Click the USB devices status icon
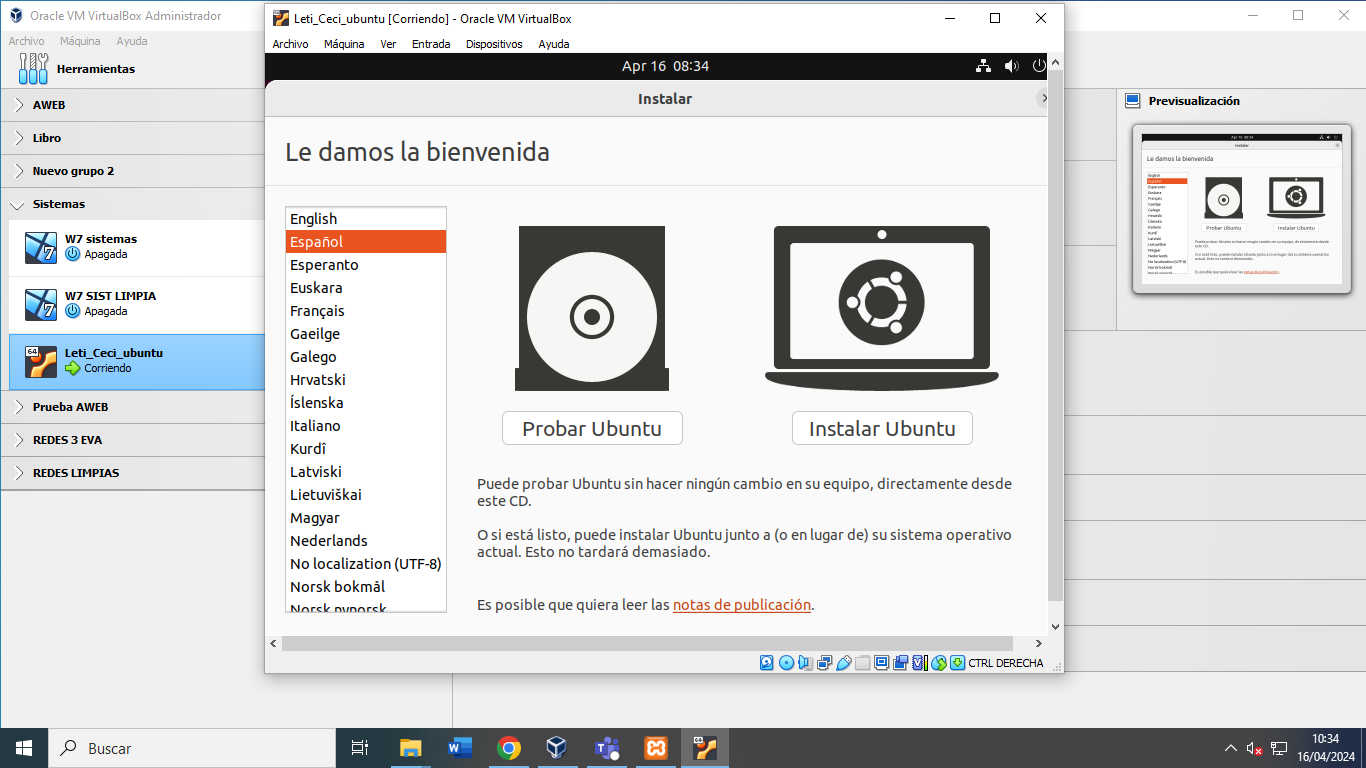 click(x=844, y=662)
